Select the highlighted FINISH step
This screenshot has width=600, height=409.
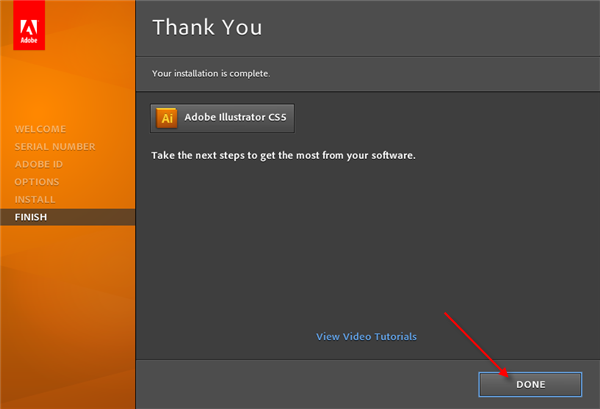68,217
